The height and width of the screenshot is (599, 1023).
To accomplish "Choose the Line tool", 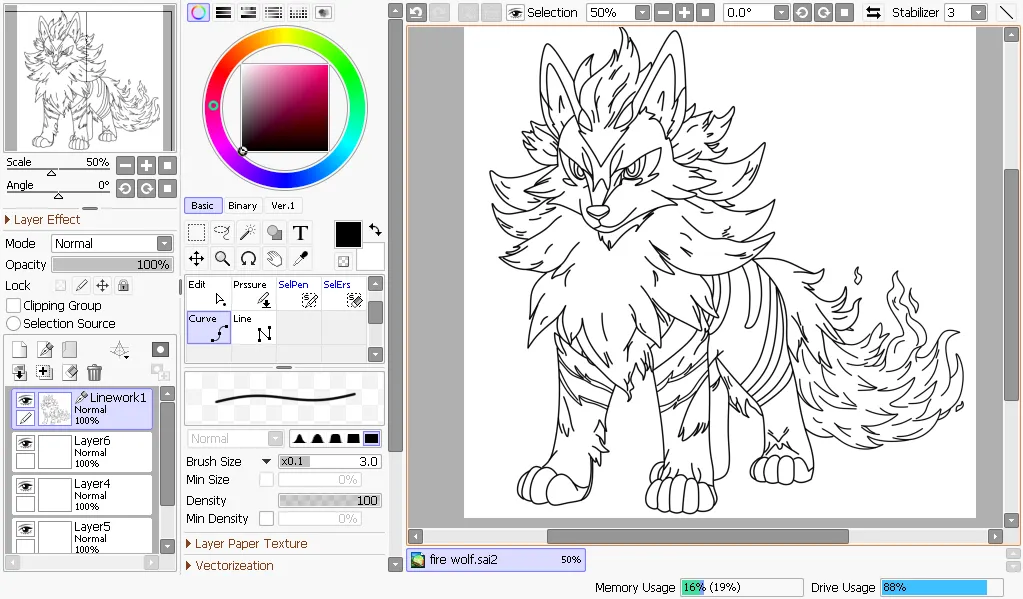I will coord(254,328).
